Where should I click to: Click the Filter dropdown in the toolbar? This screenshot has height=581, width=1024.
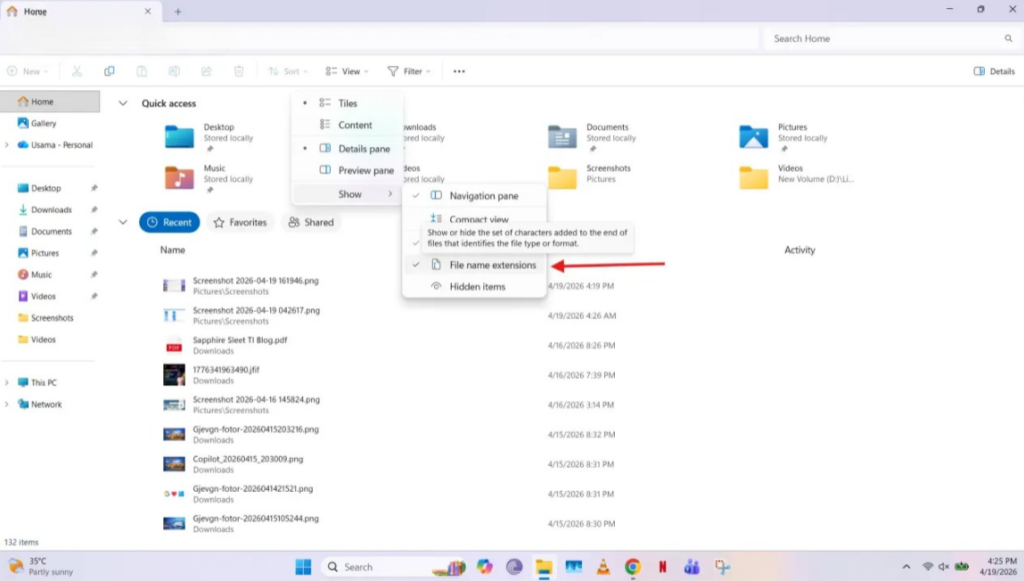click(409, 71)
